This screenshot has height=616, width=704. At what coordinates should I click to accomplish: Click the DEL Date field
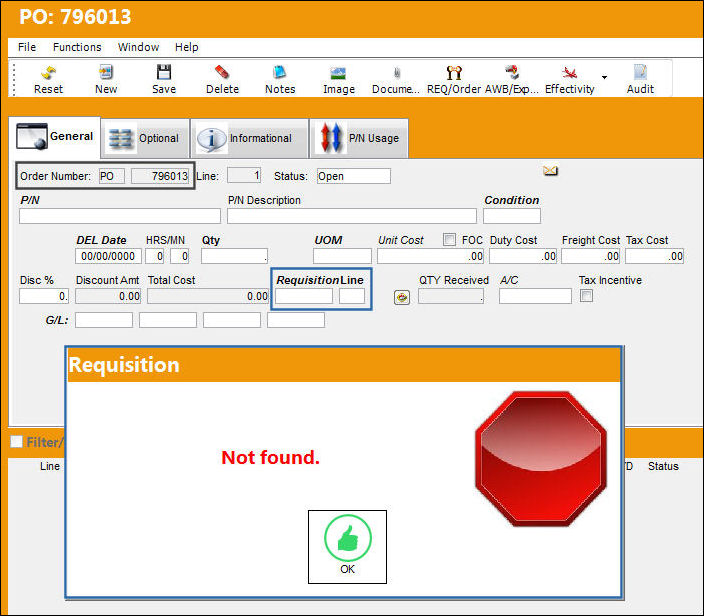click(108, 256)
